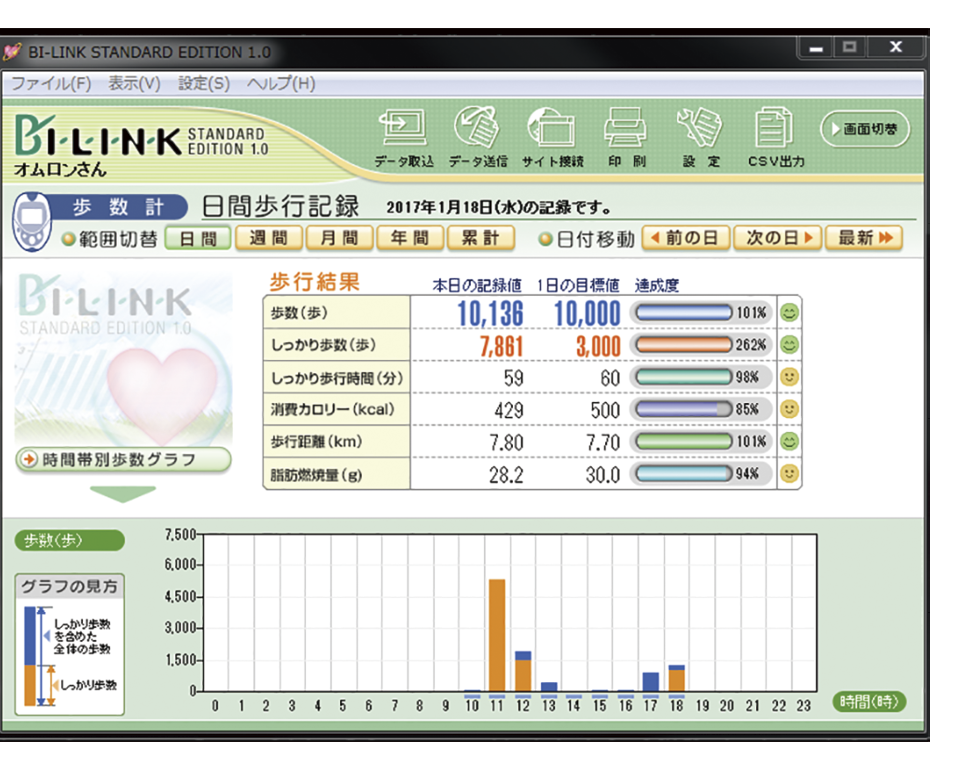Expand the green down-arrow under 時間帯別歩数グラフ
The height and width of the screenshot is (763, 969).
click(122, 494)
